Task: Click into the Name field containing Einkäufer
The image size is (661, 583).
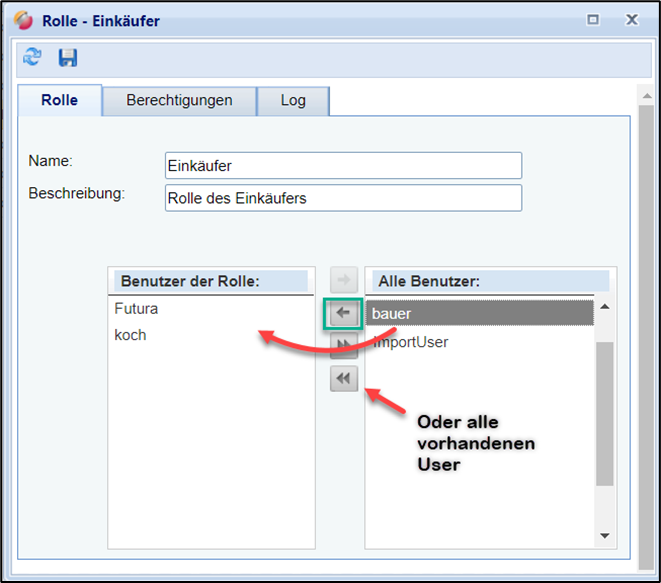Action: [343, 166]
